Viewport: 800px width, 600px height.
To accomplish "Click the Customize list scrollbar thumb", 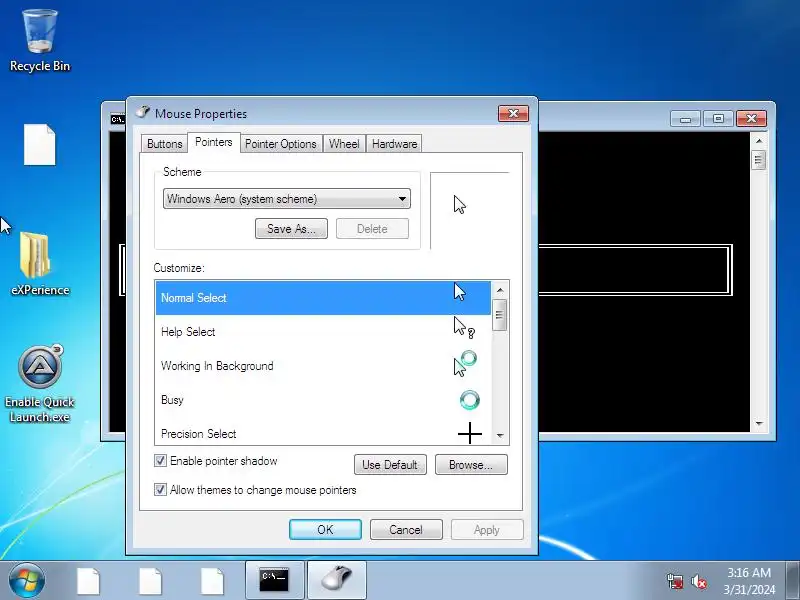I will (x=499, y=315).
